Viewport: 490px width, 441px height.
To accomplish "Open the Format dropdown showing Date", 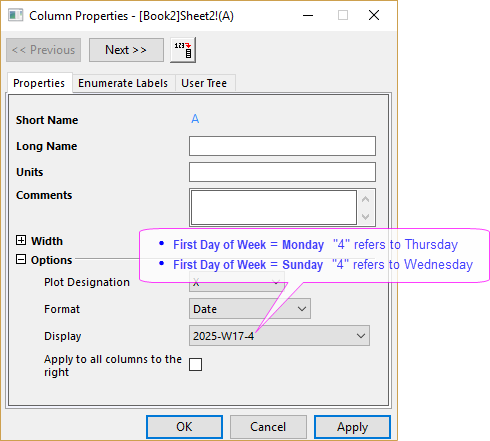I will (250, 309).
